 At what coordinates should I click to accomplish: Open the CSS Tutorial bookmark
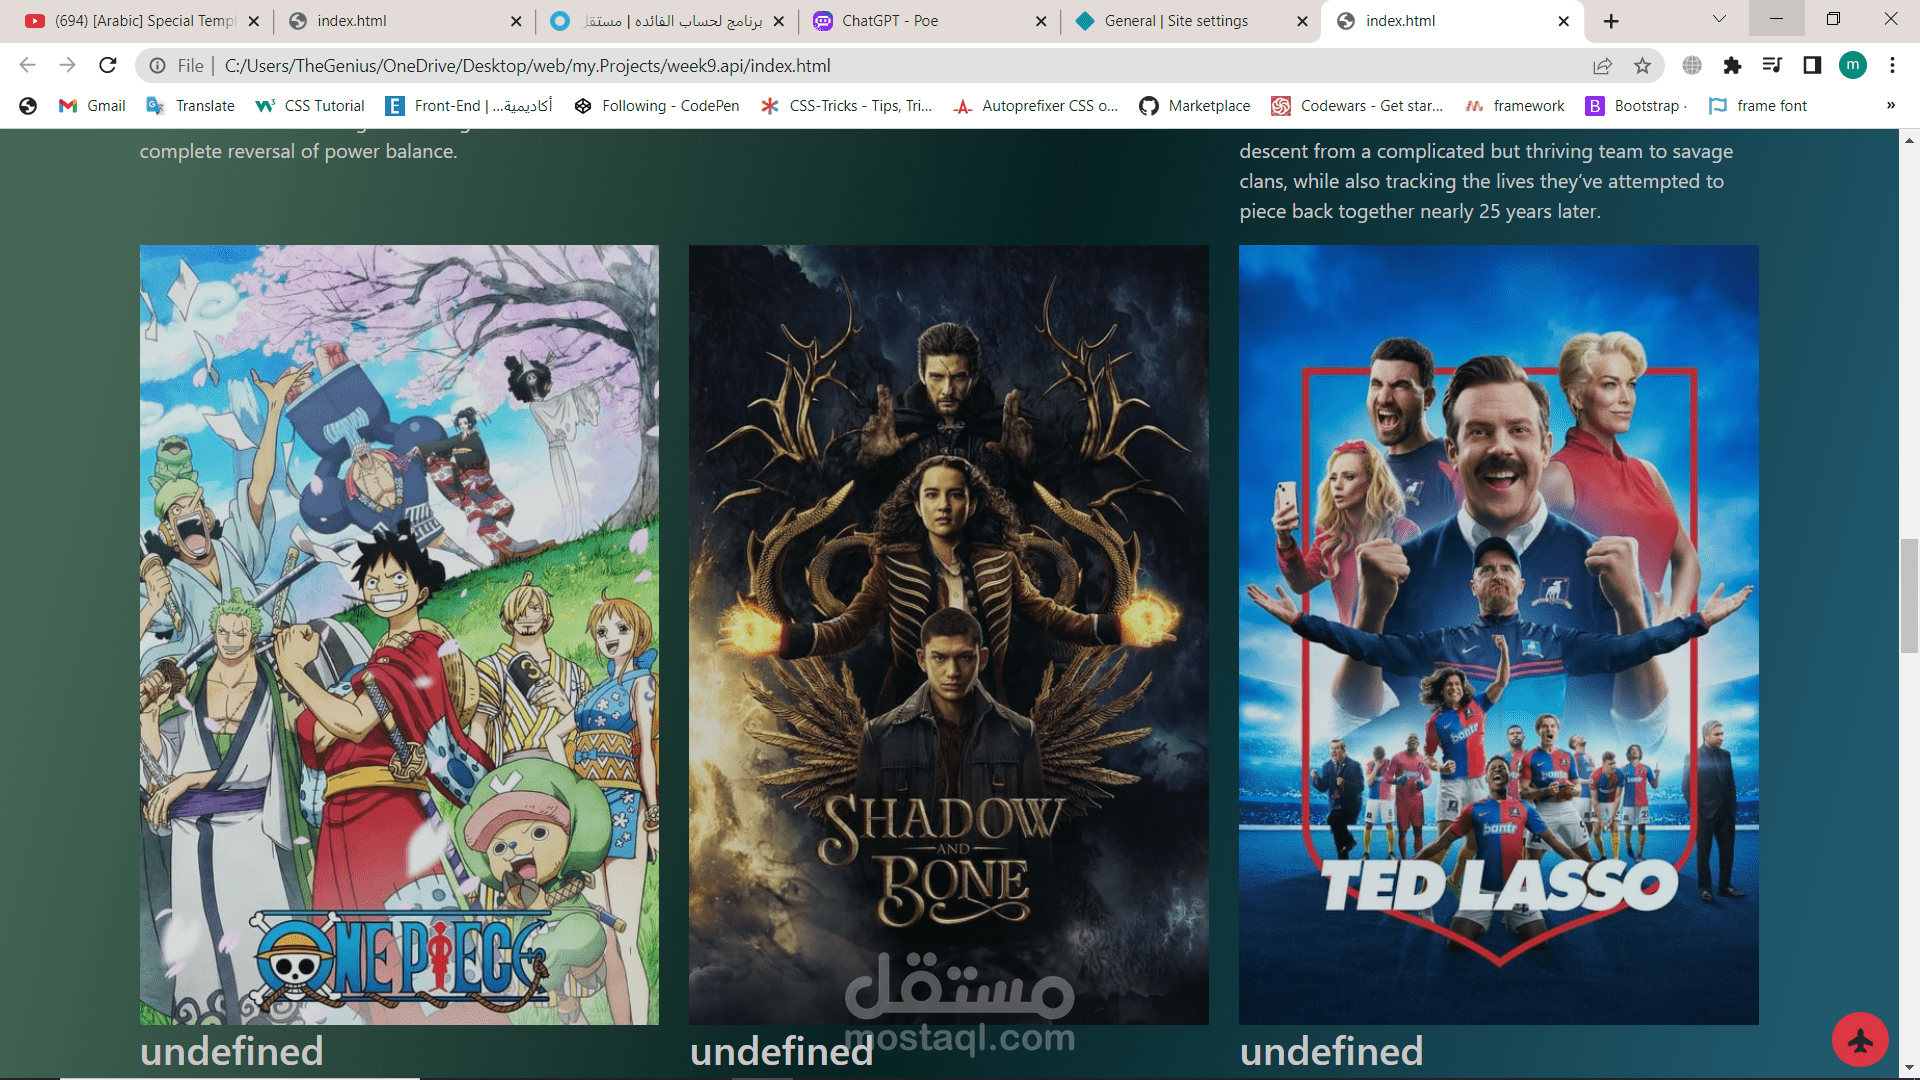coord(310,106)
